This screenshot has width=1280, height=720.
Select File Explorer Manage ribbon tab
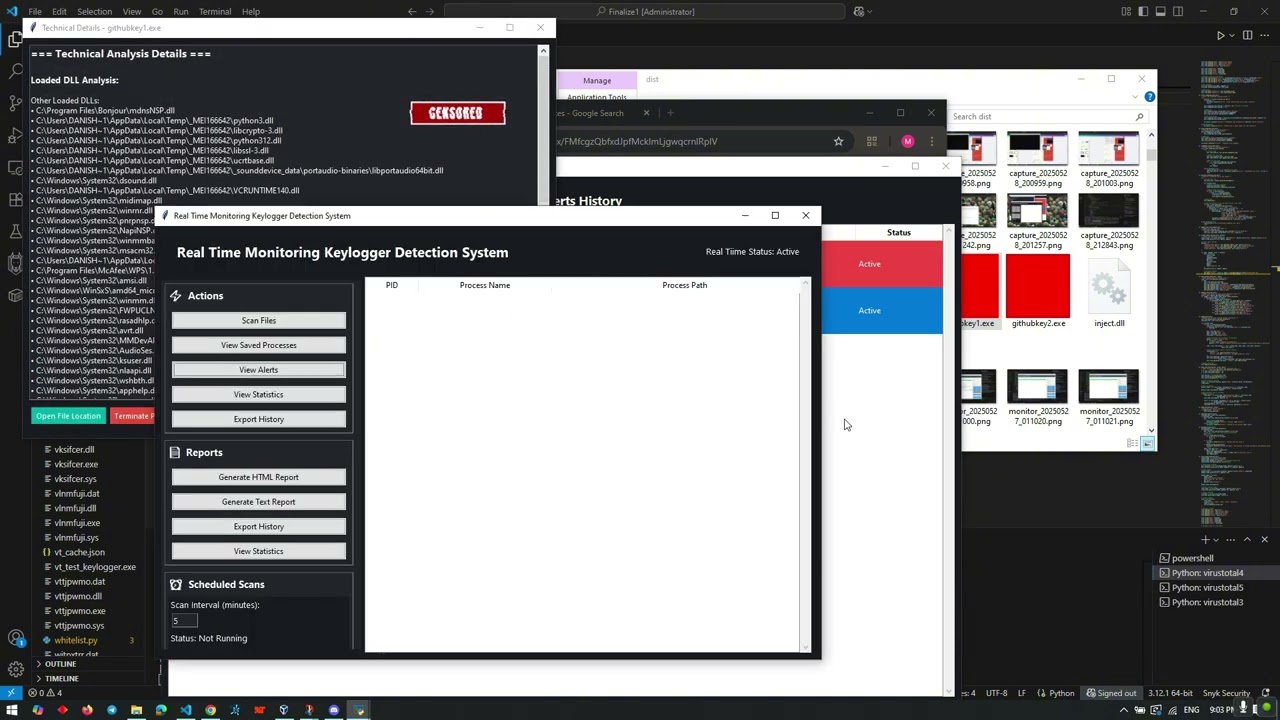[597, 81]
